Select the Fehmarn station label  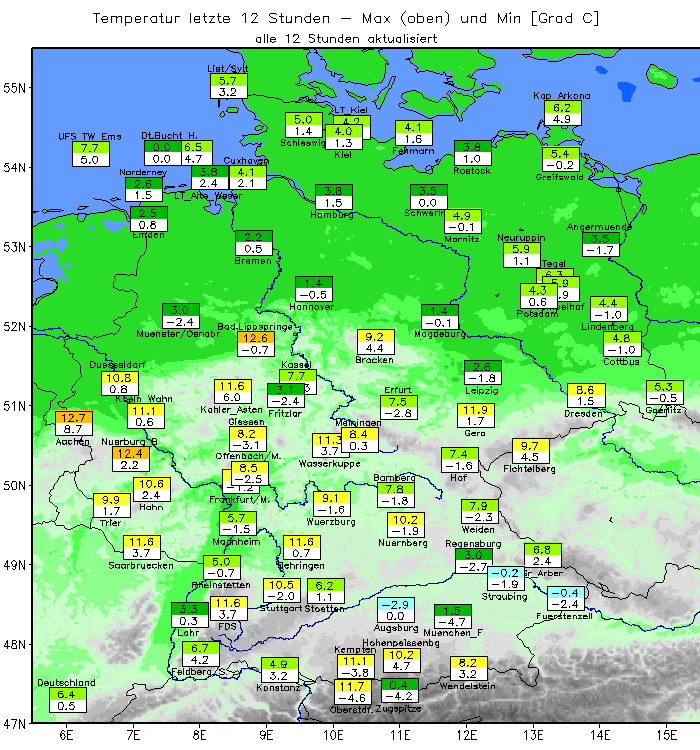click(413, 151)
